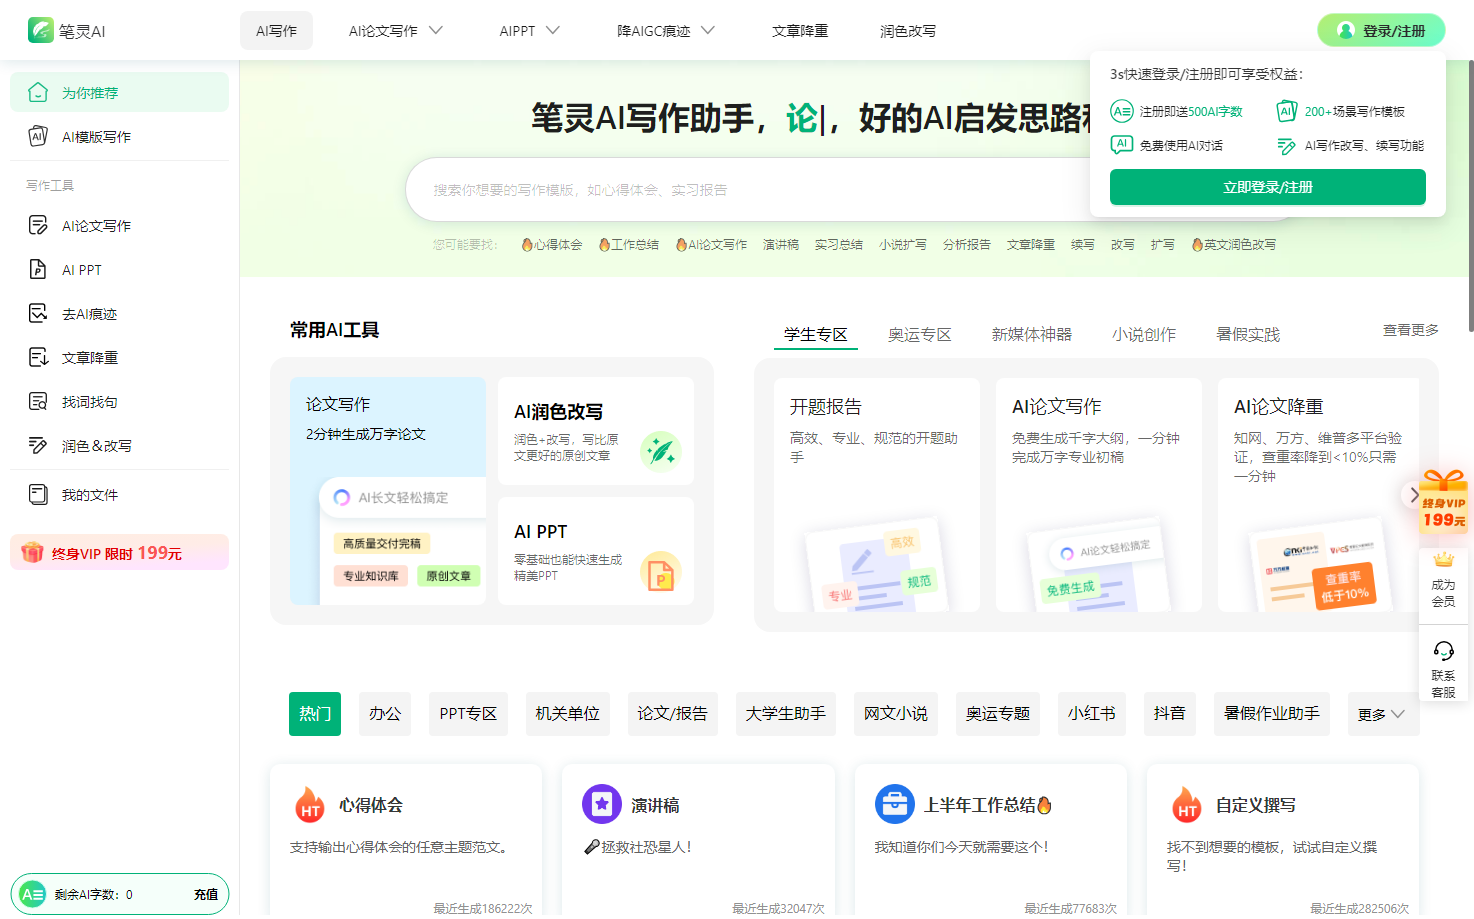The height and width of the screenshot is (919, 1474).
Task: Click the blue briefcase icon on 上半年工作总结 card
Action: pos(895,804)
